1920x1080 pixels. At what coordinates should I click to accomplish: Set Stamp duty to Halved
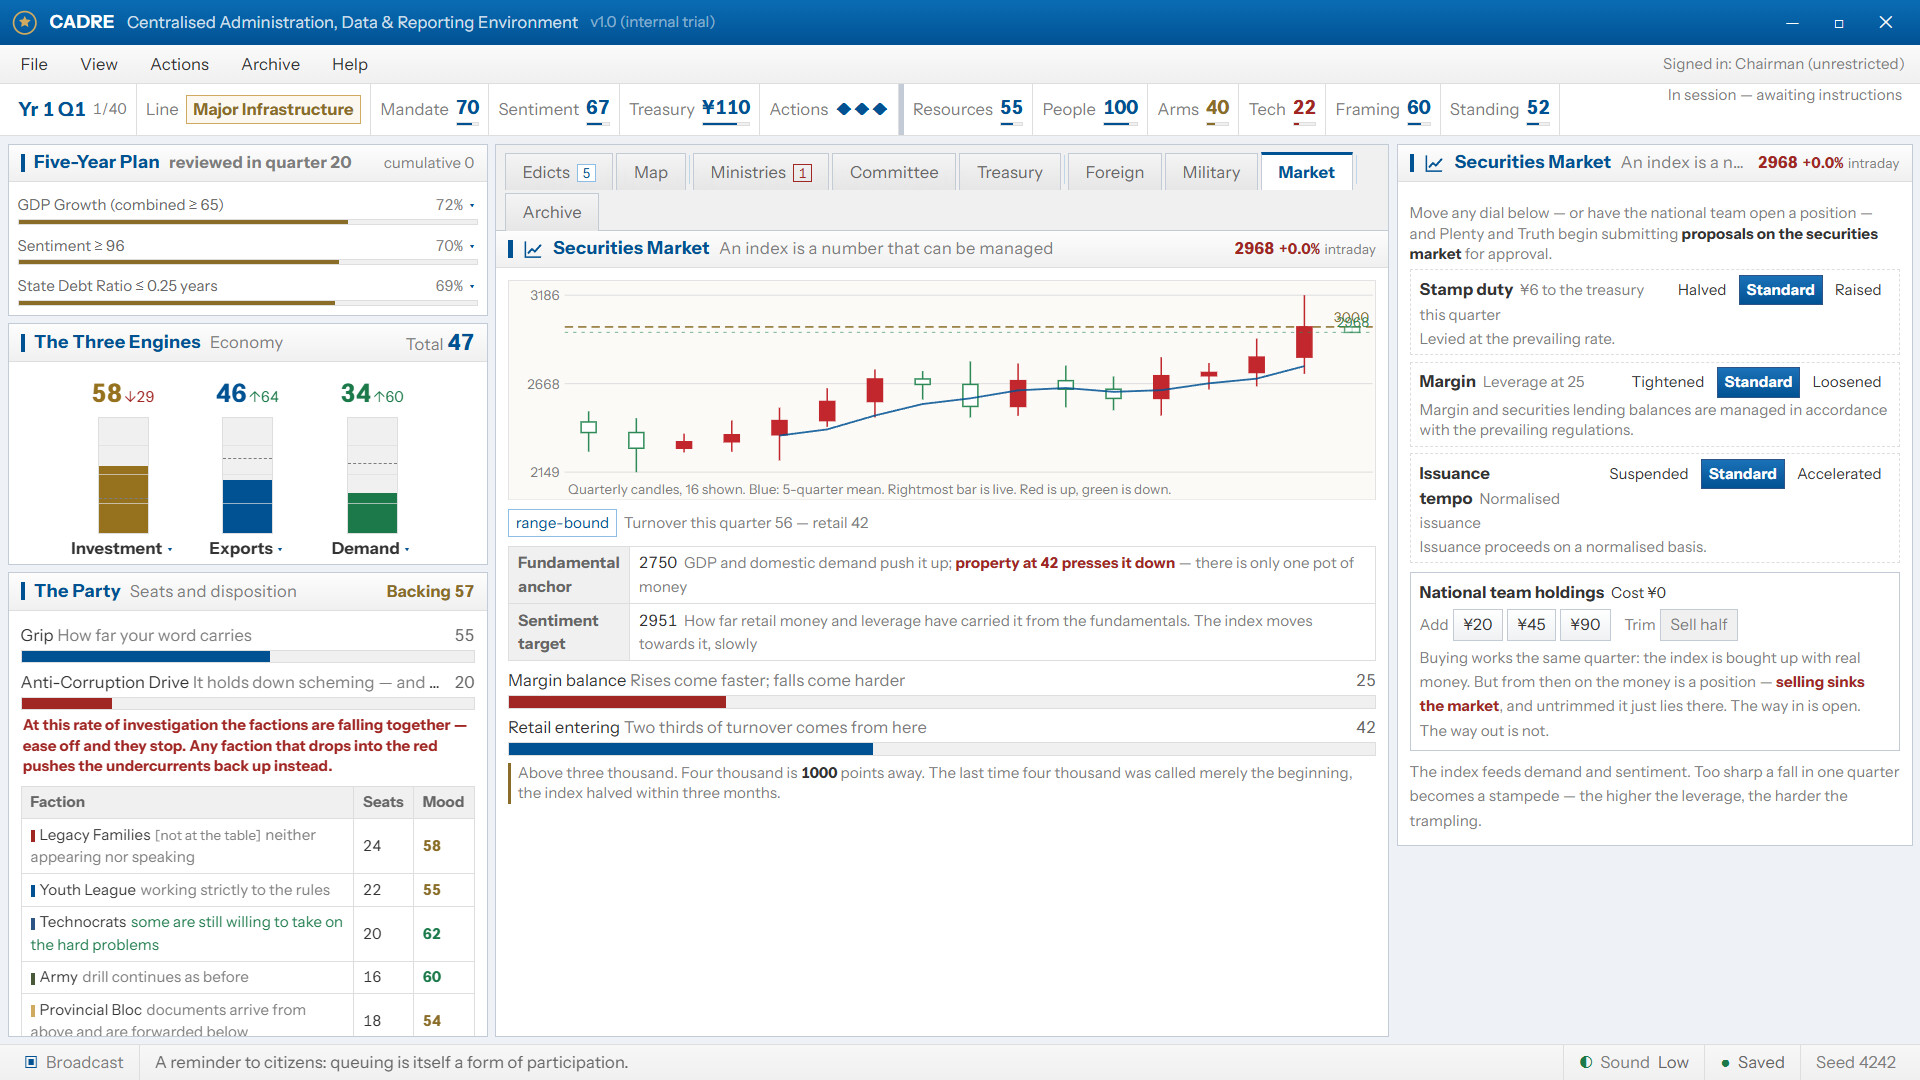1702,290
